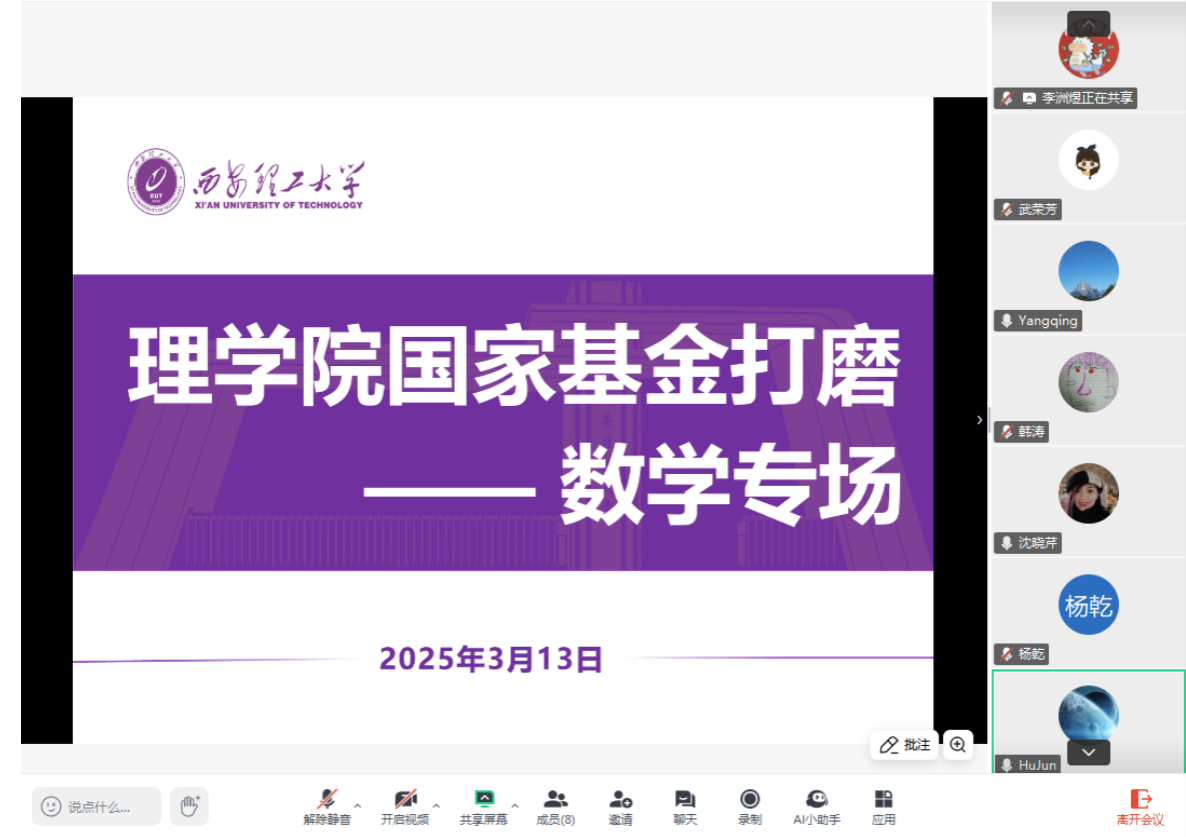Start recording with the 录制 icon

coord(749,805)
